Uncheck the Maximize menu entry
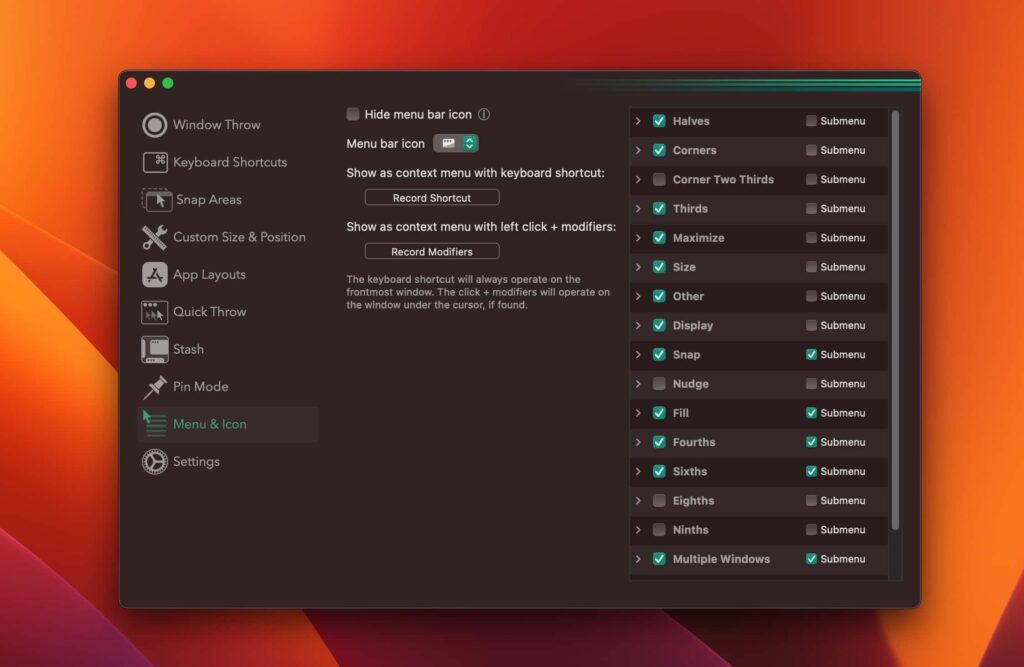The image size is (1024, 667). click(x=659, y=237)
